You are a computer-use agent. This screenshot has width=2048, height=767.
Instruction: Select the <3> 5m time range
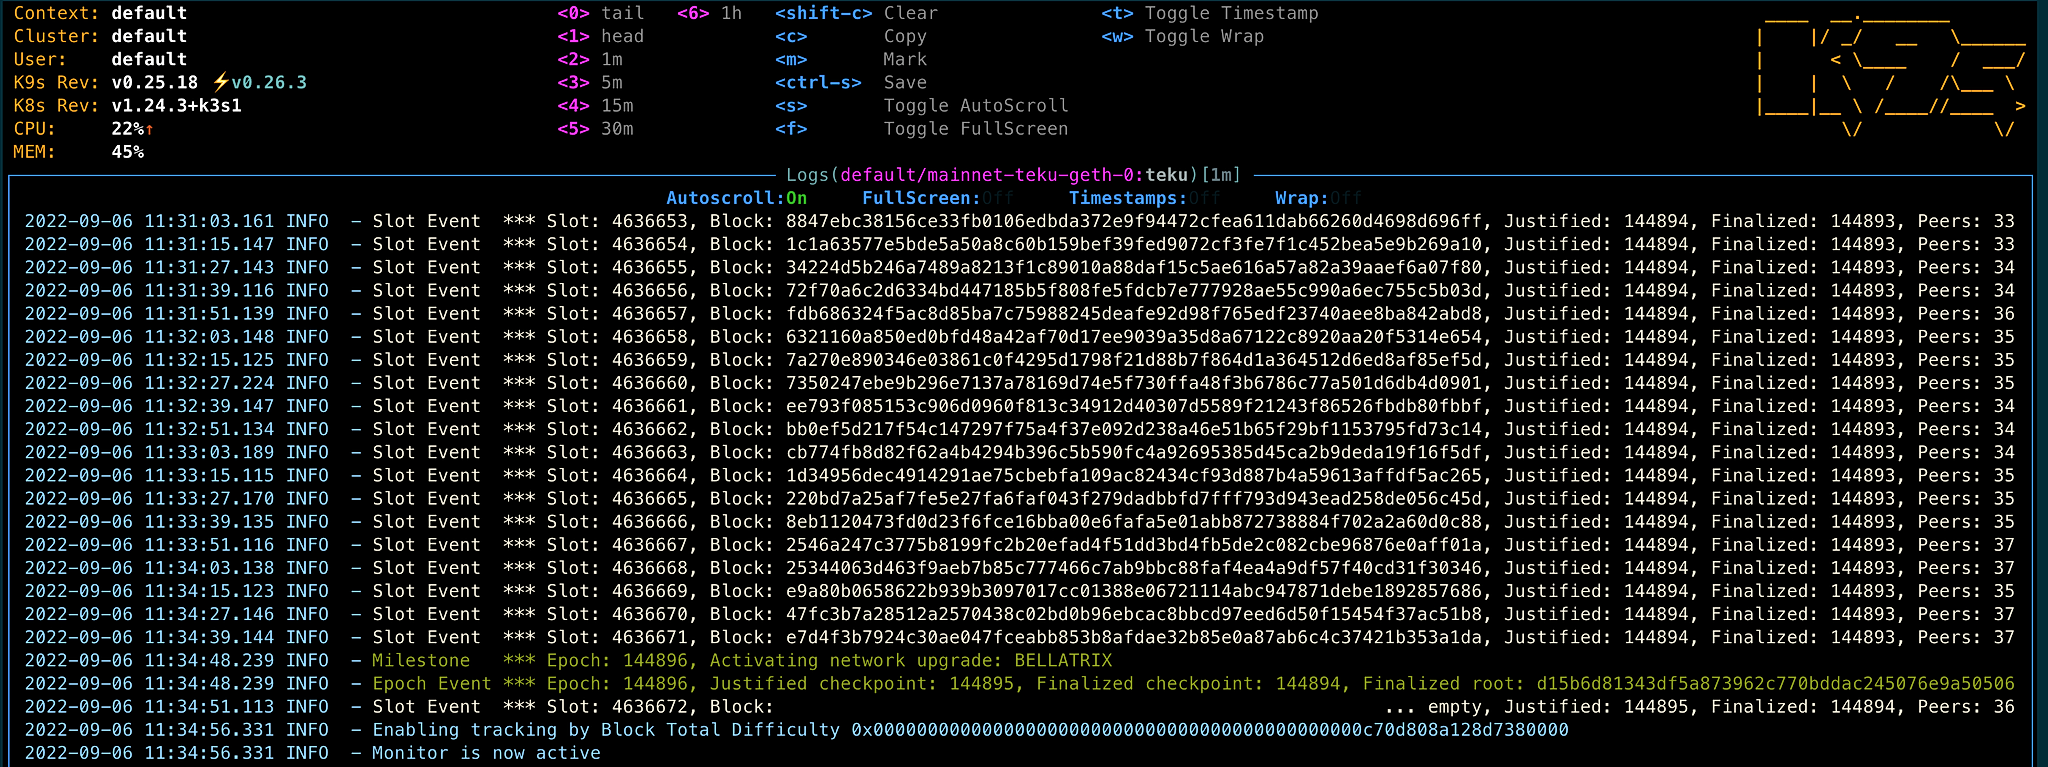point(590,82)
